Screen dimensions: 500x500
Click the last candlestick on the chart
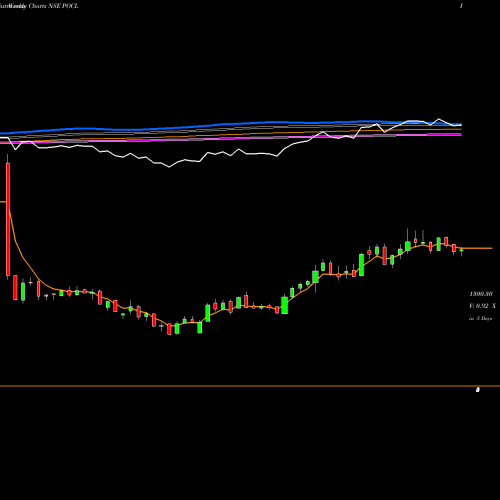(461, 251)
